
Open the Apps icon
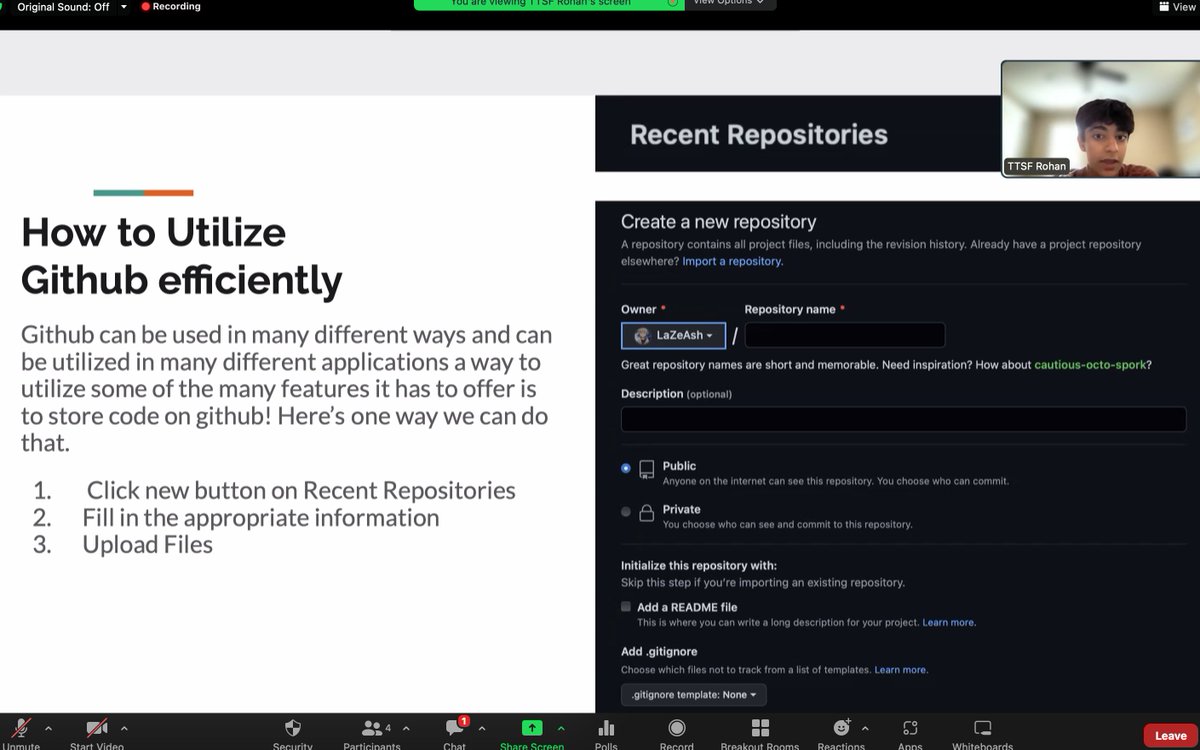[910, 728]
